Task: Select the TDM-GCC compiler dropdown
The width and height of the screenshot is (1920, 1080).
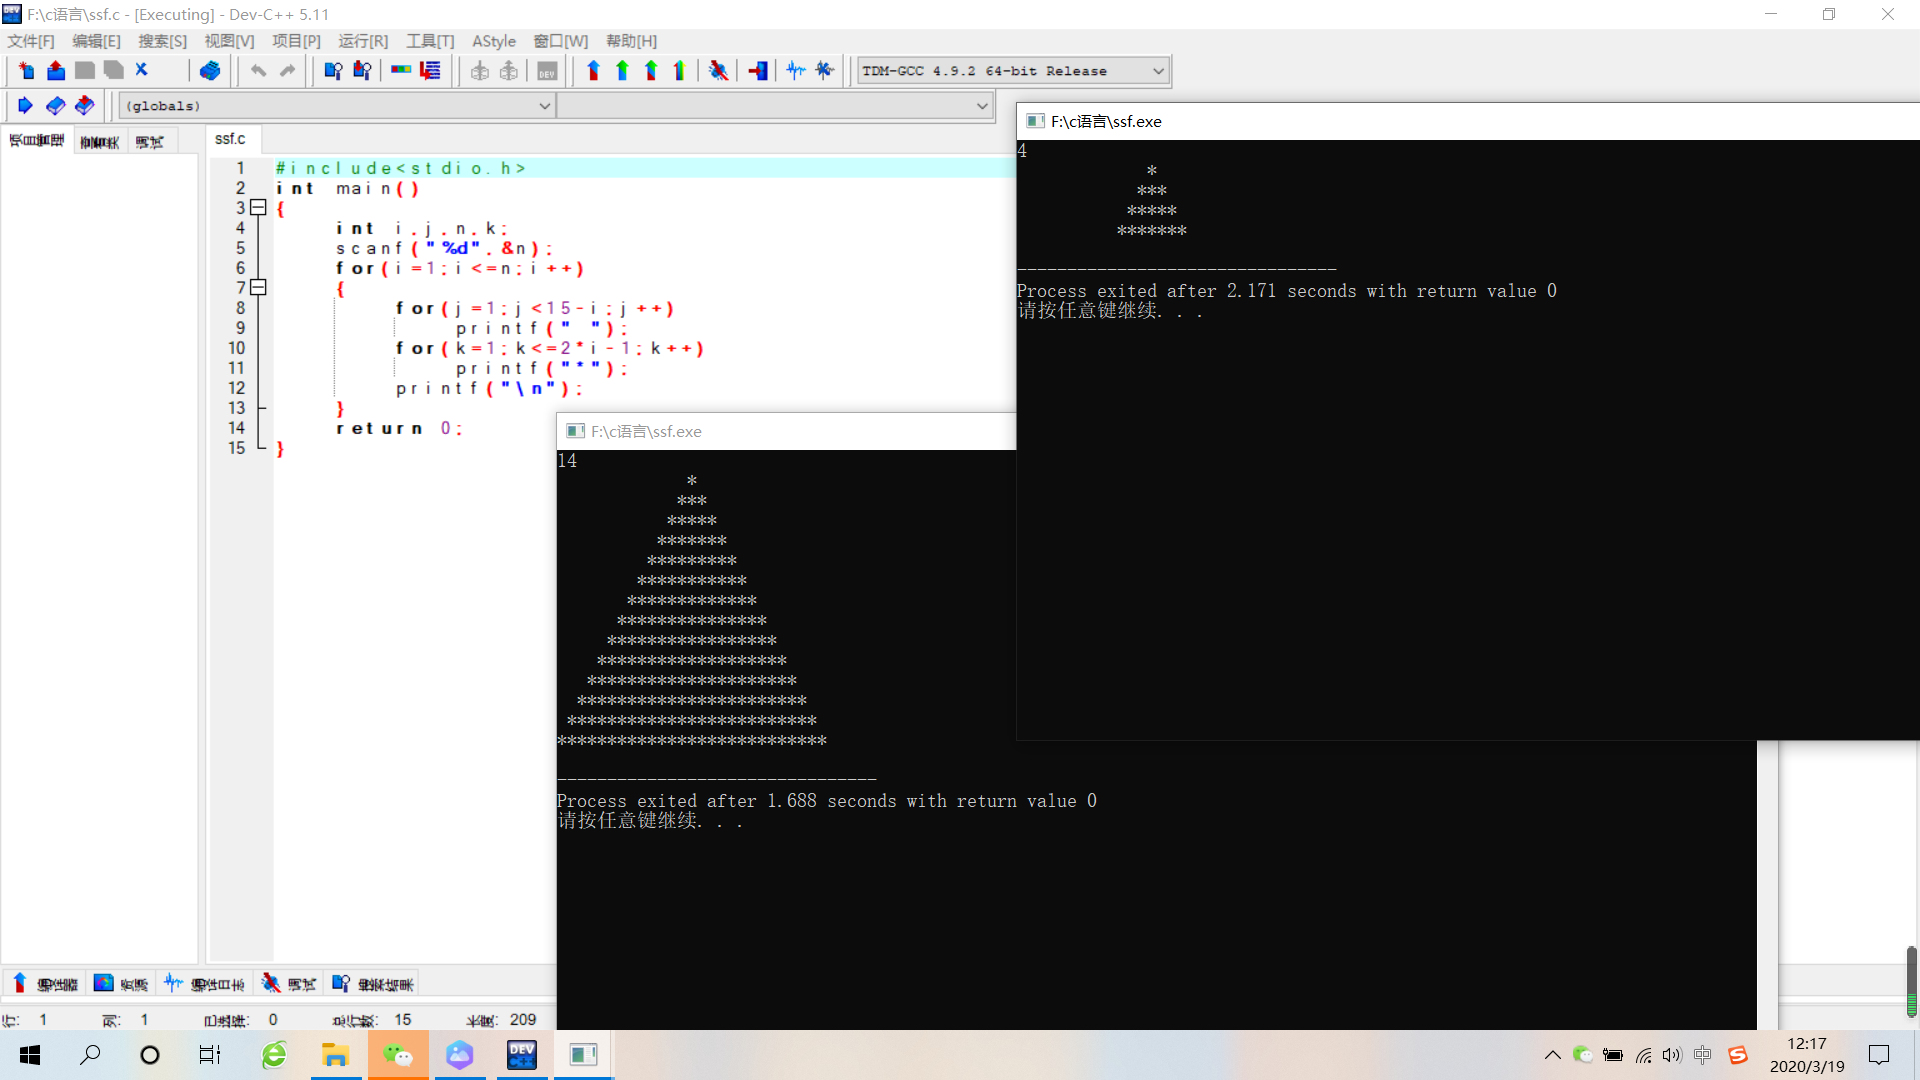Action: coord(1010,70)
